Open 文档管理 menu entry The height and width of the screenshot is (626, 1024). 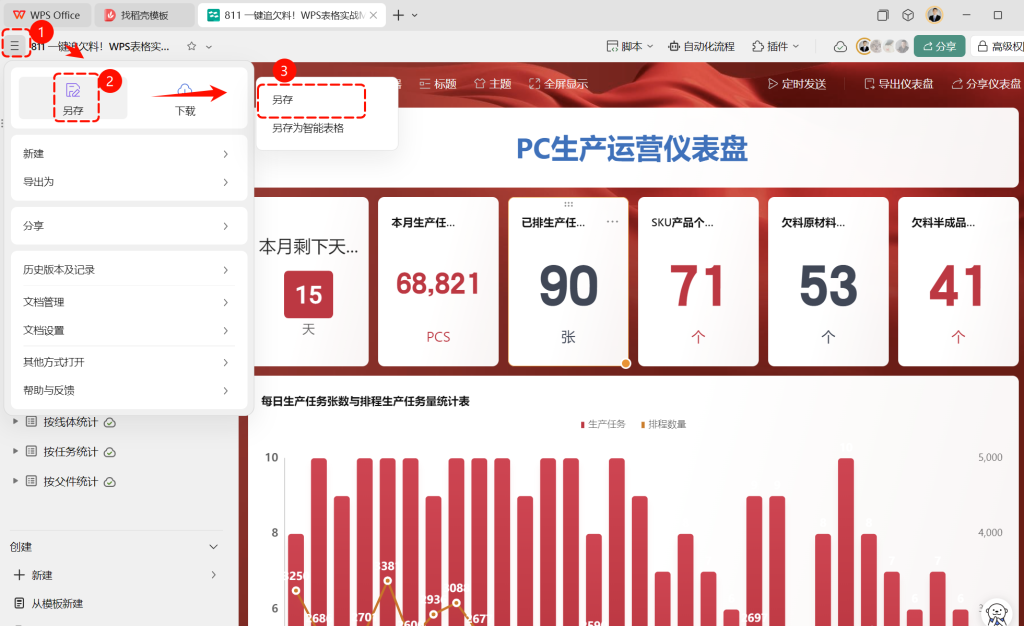pos(129,302)
